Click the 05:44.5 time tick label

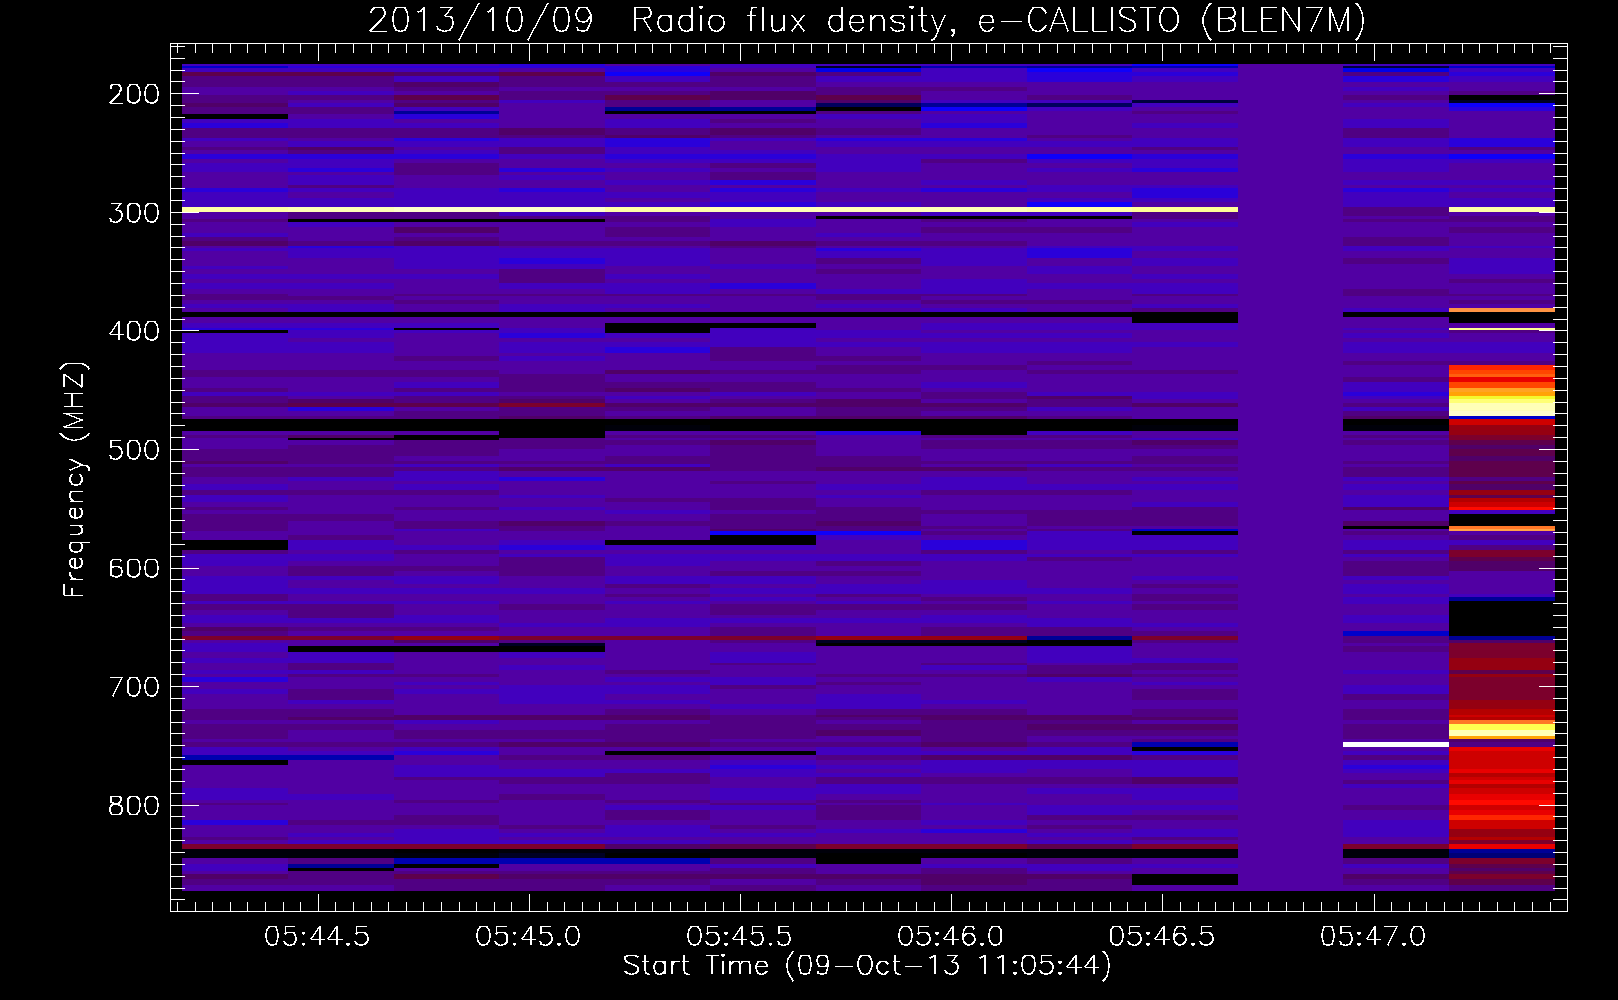(317, 936)
